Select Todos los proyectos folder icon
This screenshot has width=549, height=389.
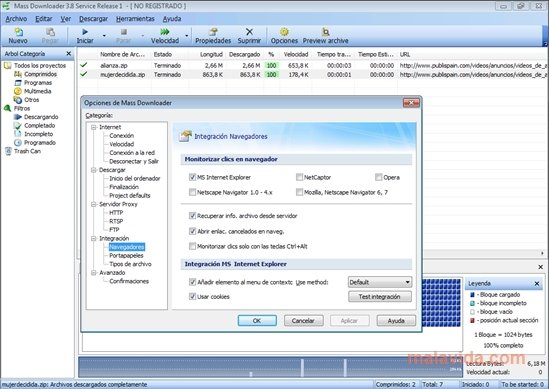[x=8, y=65]
